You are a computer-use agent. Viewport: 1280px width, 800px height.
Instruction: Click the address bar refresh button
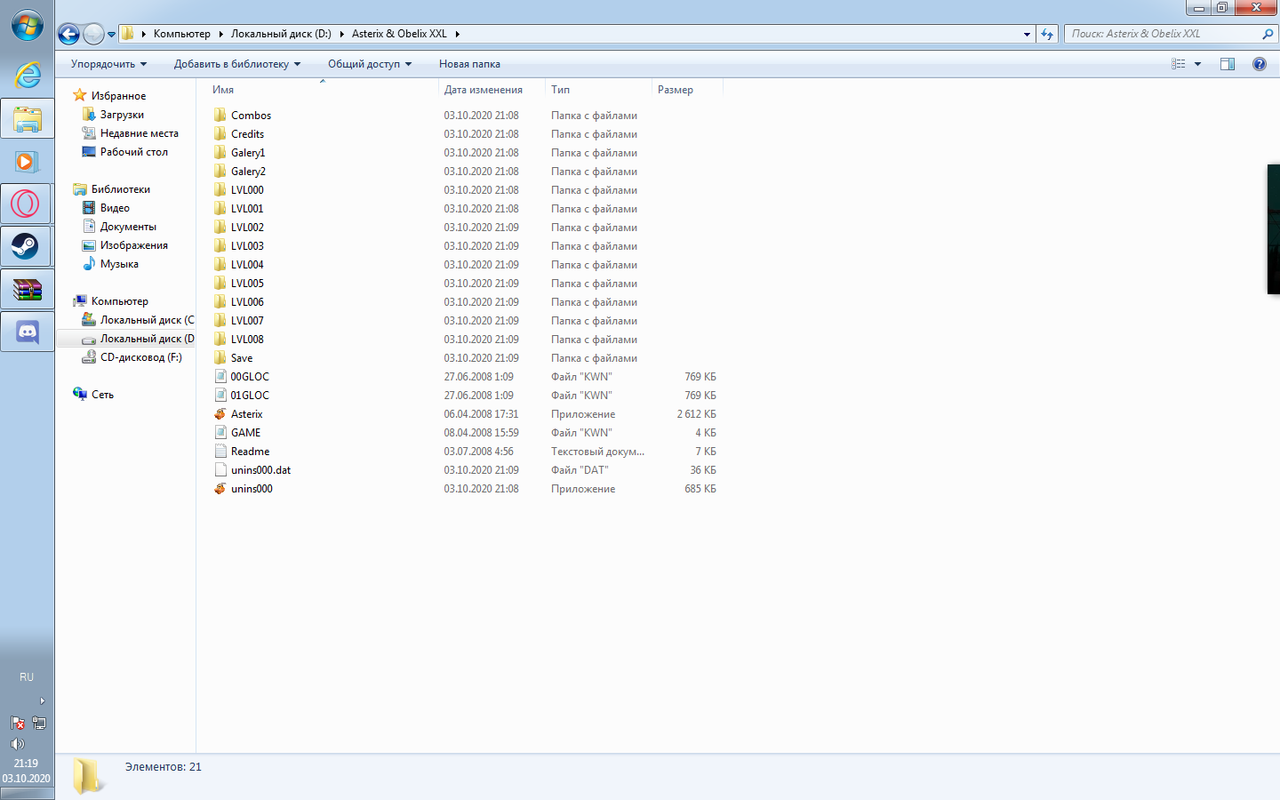1048,34
